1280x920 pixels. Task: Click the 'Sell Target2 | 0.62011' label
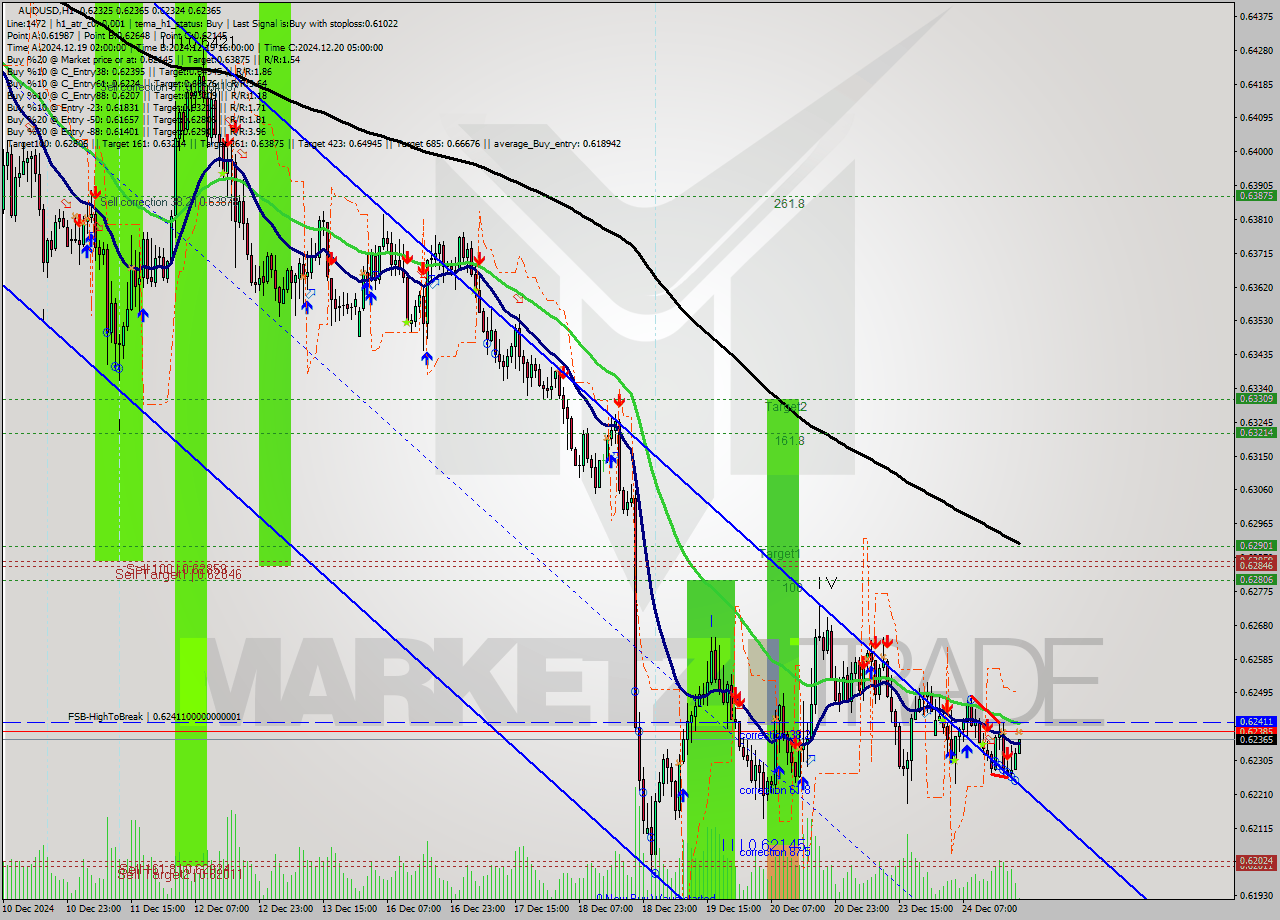click(x=178, y=874)
